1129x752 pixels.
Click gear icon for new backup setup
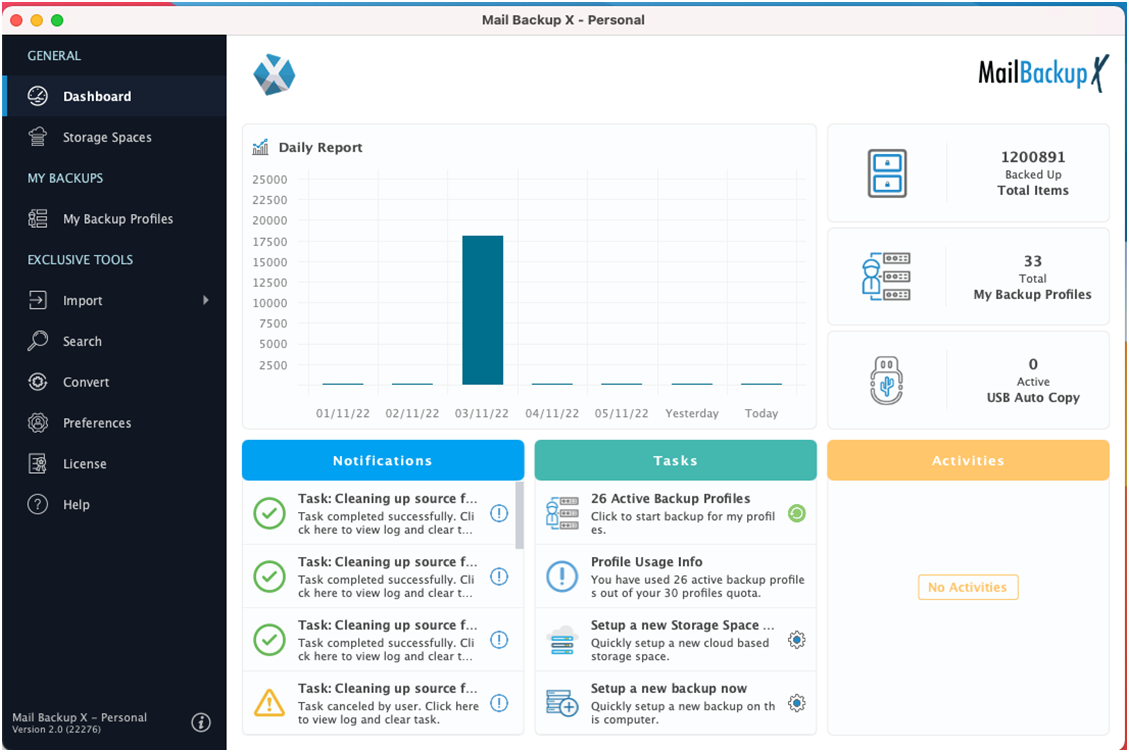tap(796, 703)
